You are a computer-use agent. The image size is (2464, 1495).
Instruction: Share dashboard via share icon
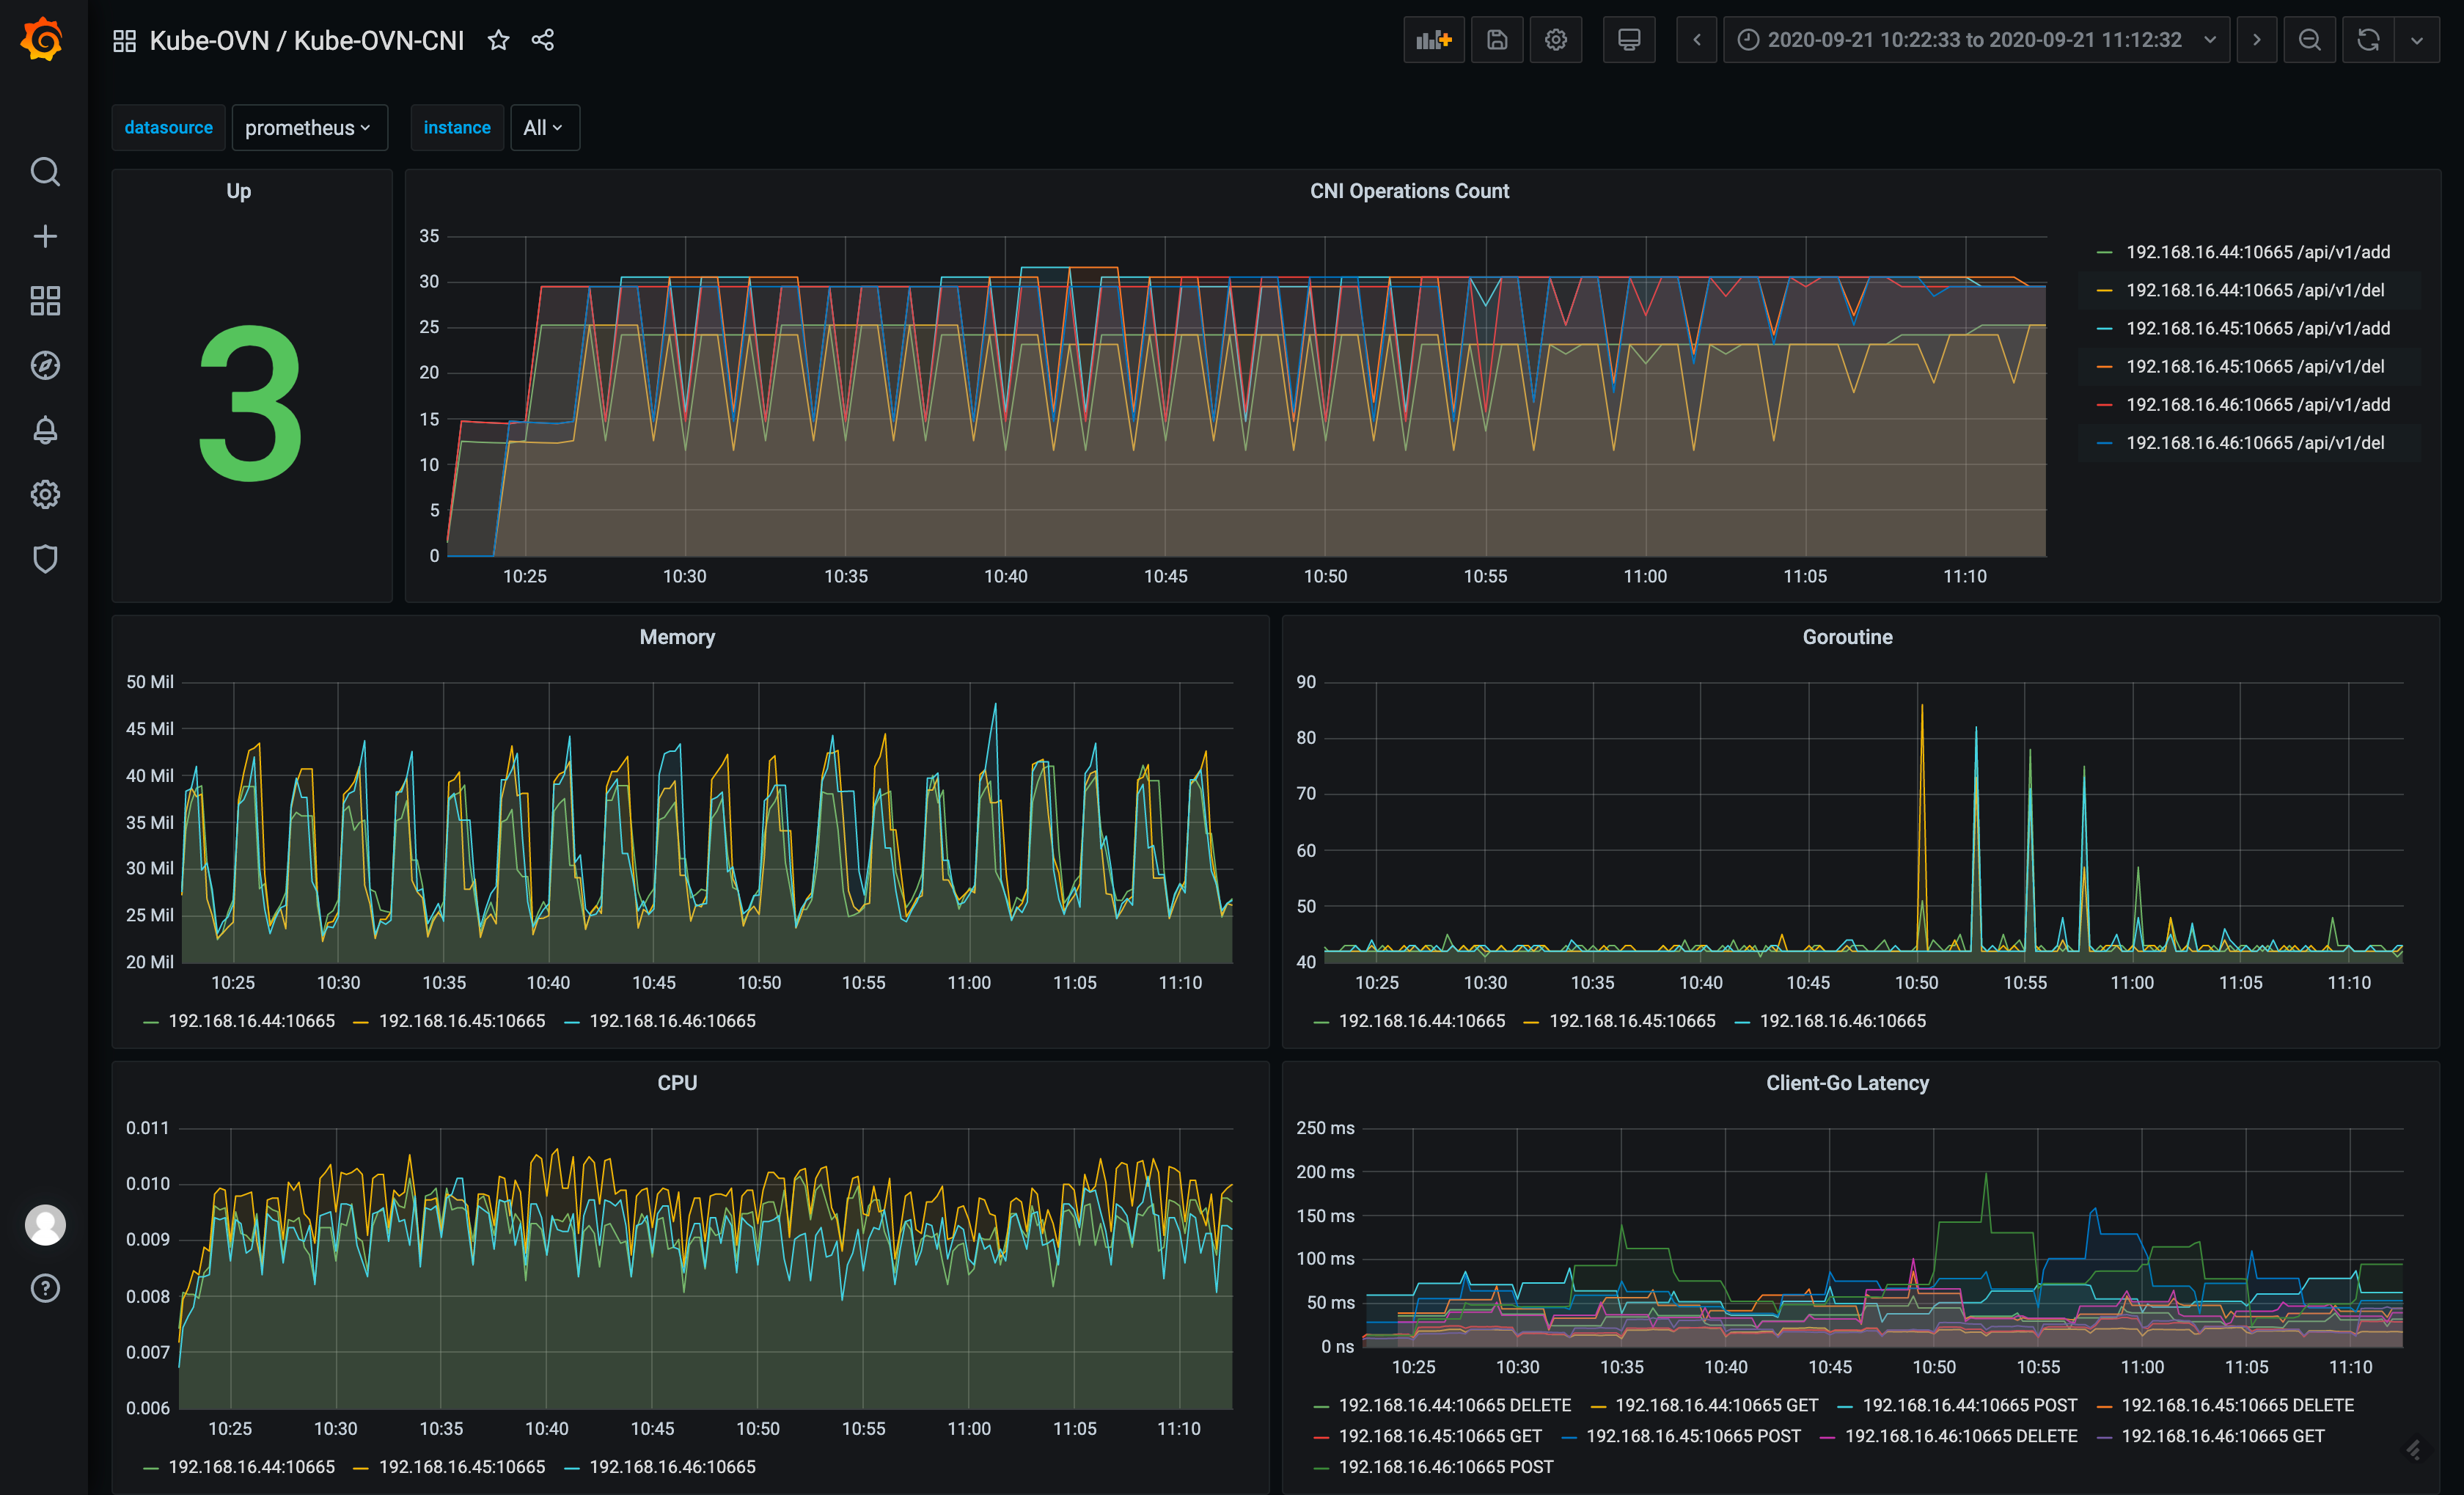[542, 40]
